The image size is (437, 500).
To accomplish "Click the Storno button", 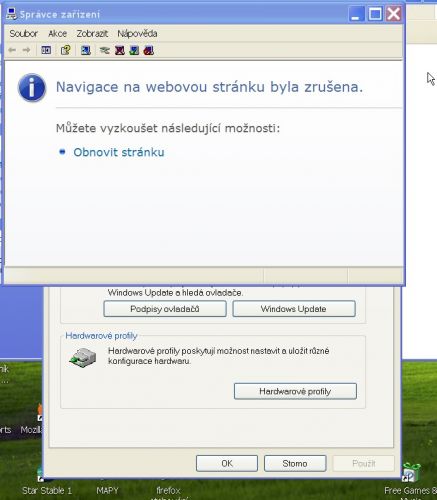I will pos(295,464).
